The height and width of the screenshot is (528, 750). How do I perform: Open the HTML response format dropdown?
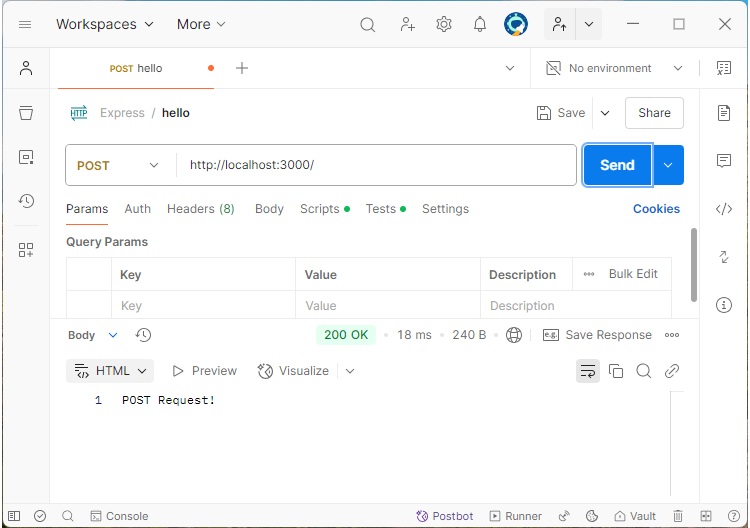[x=110, y=371]
